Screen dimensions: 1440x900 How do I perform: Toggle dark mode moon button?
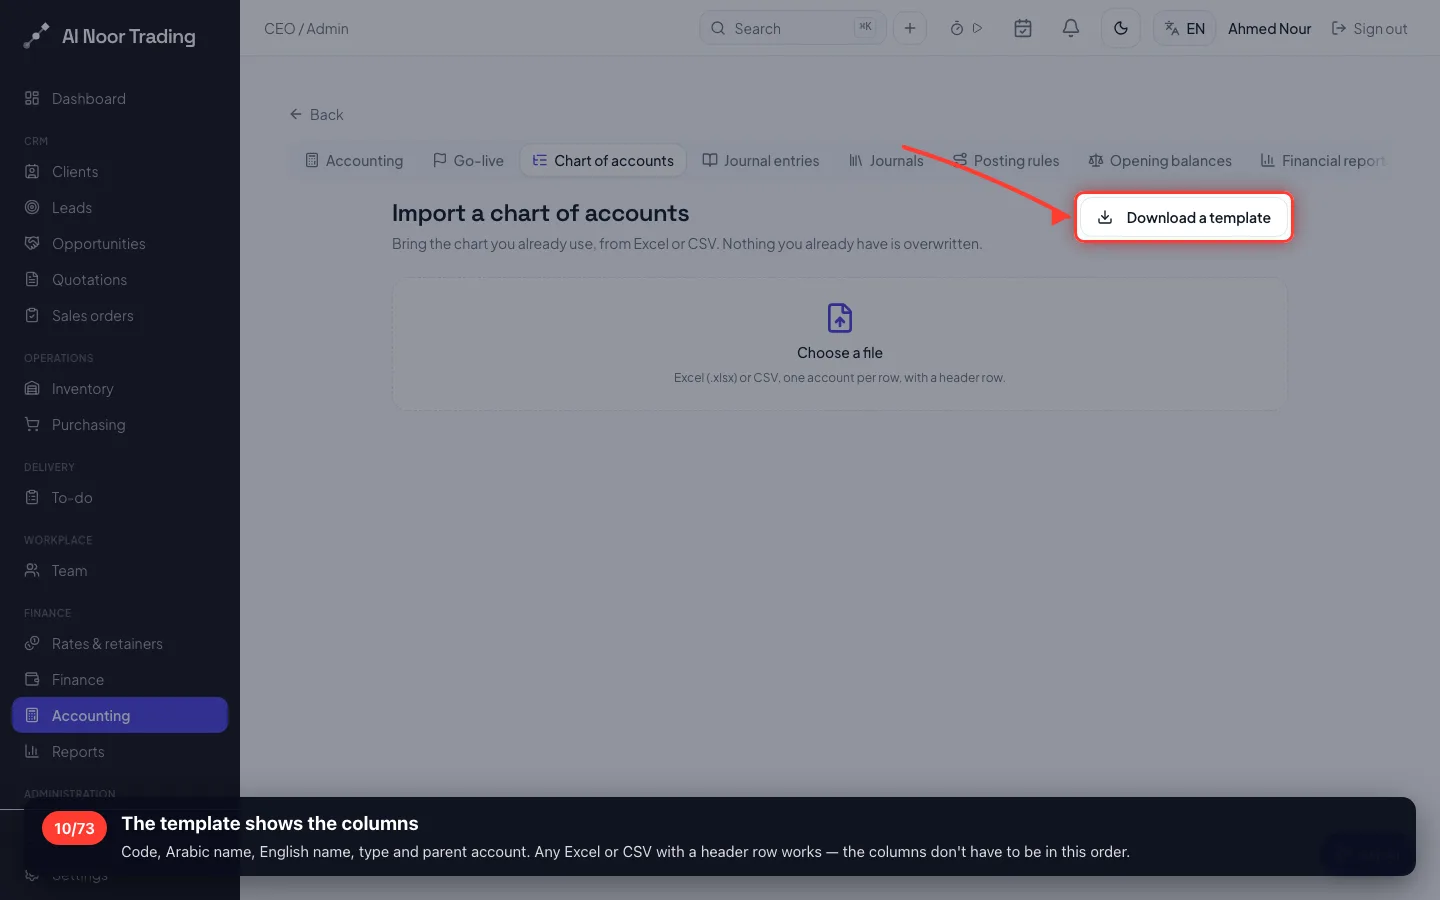[1120, 28]
